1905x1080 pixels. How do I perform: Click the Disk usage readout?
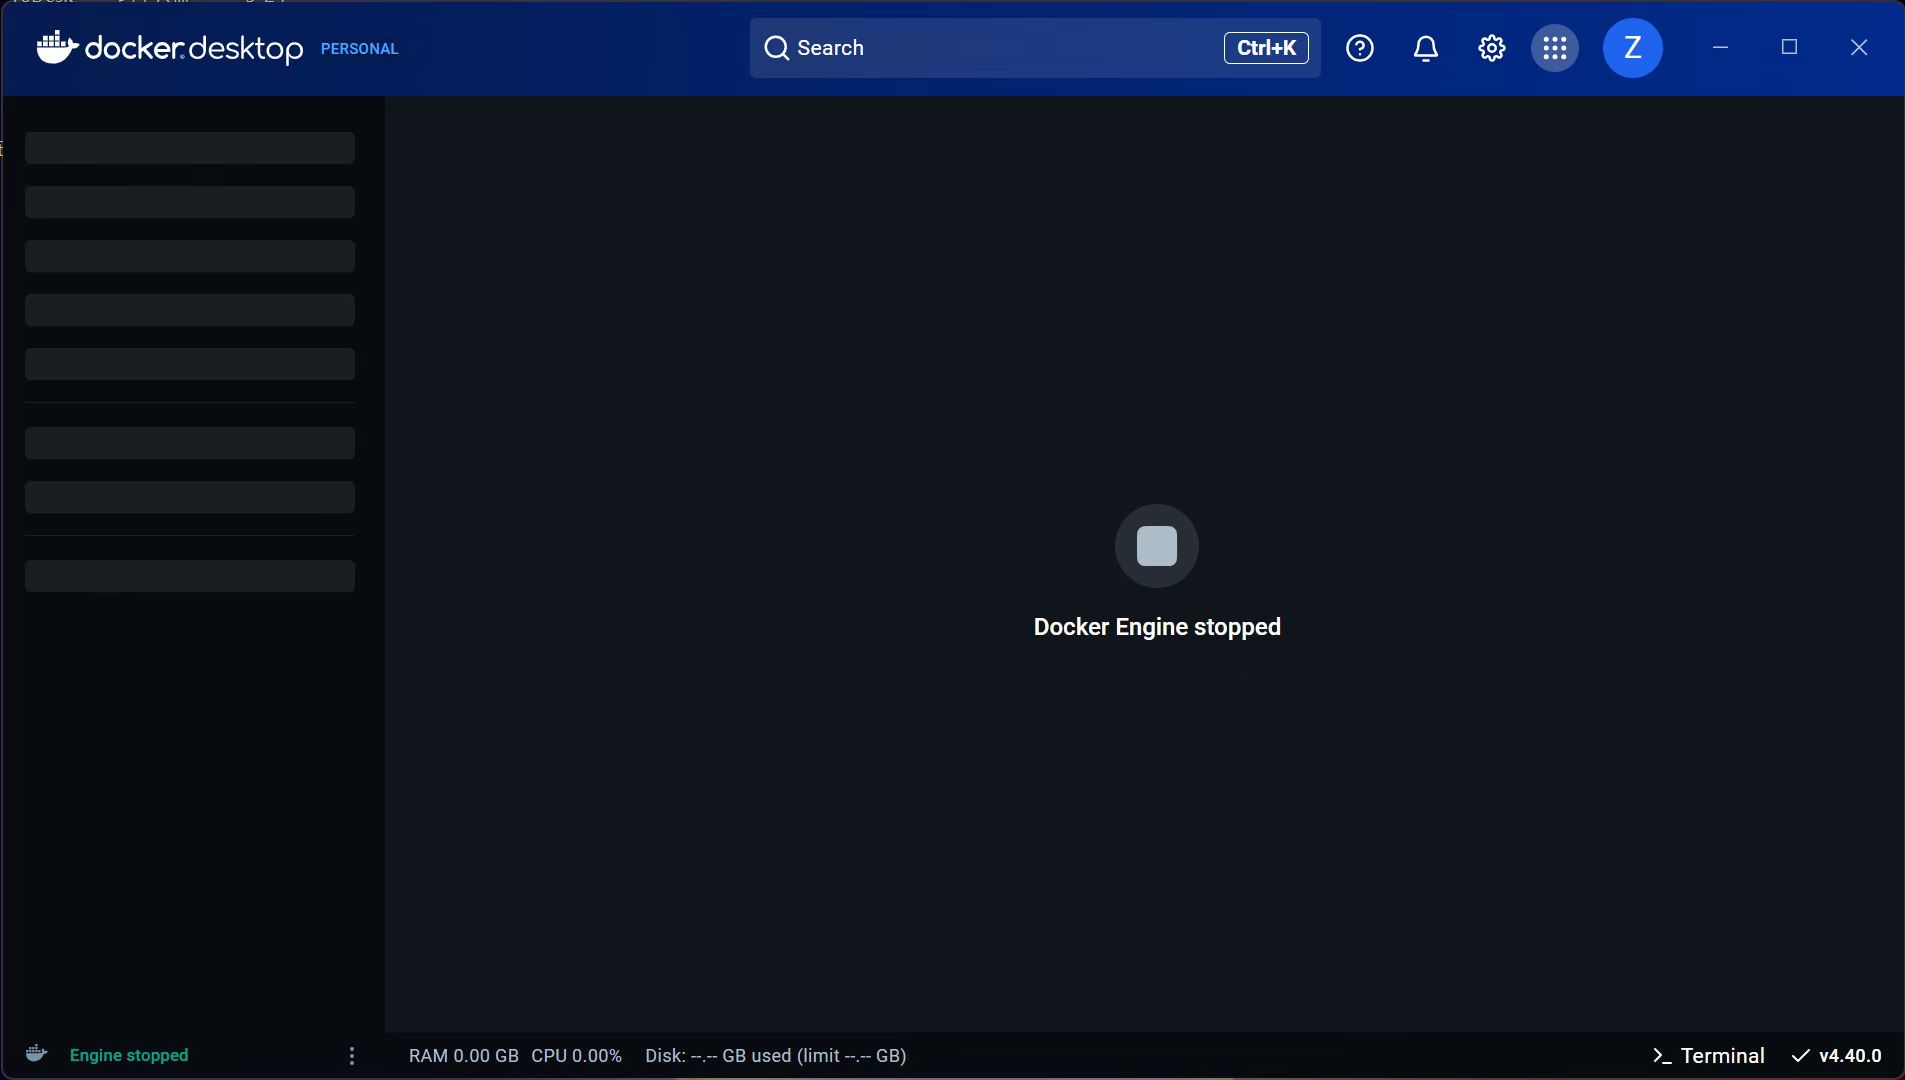tap(776, 1056)
